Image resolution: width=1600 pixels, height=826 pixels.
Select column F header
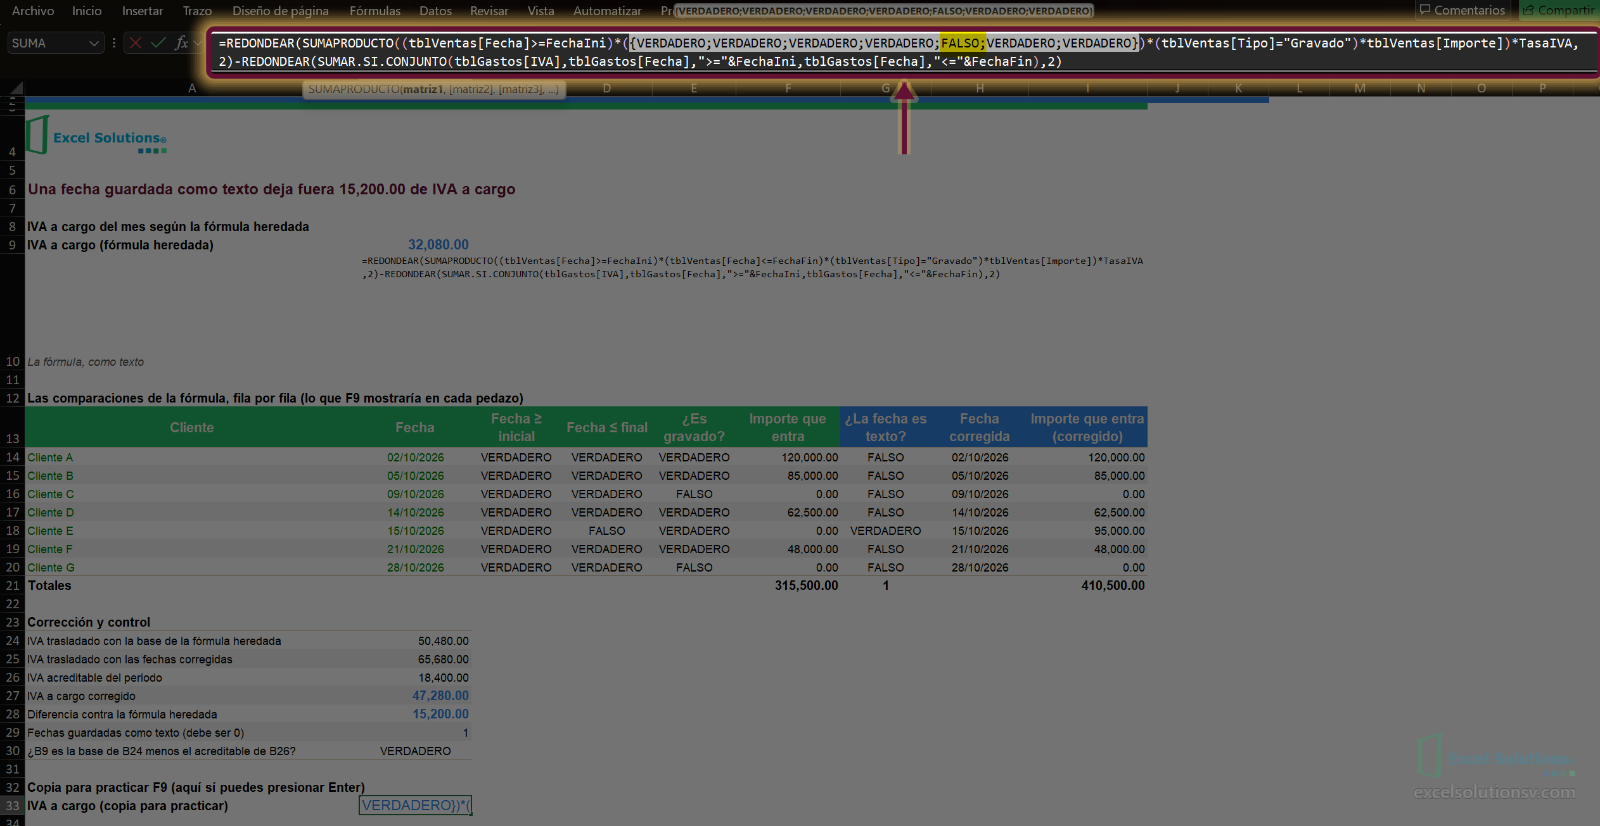(788, 88)
